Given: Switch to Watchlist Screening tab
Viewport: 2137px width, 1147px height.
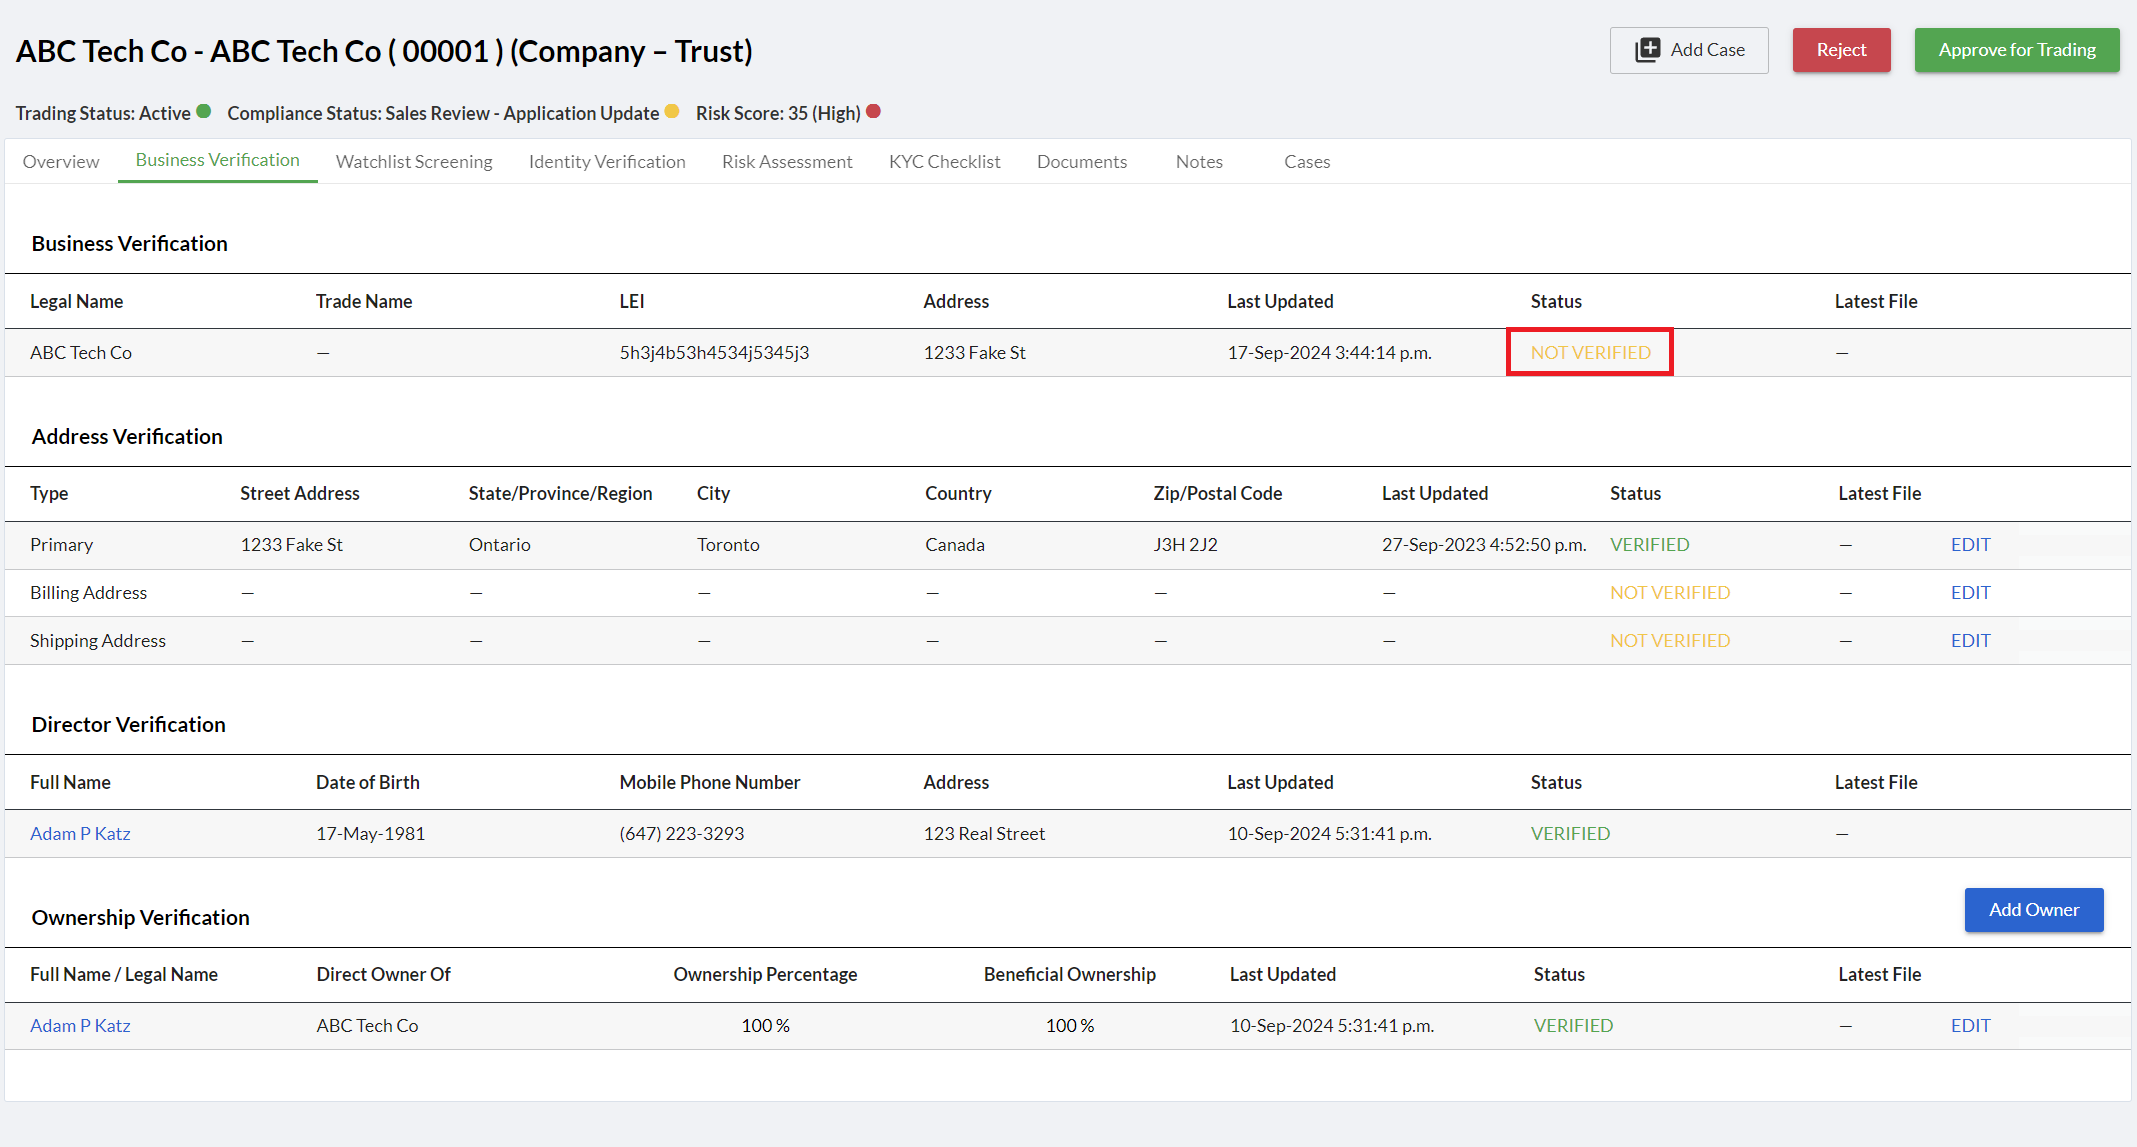Looking at the screenshot, I should pos(414,162).
